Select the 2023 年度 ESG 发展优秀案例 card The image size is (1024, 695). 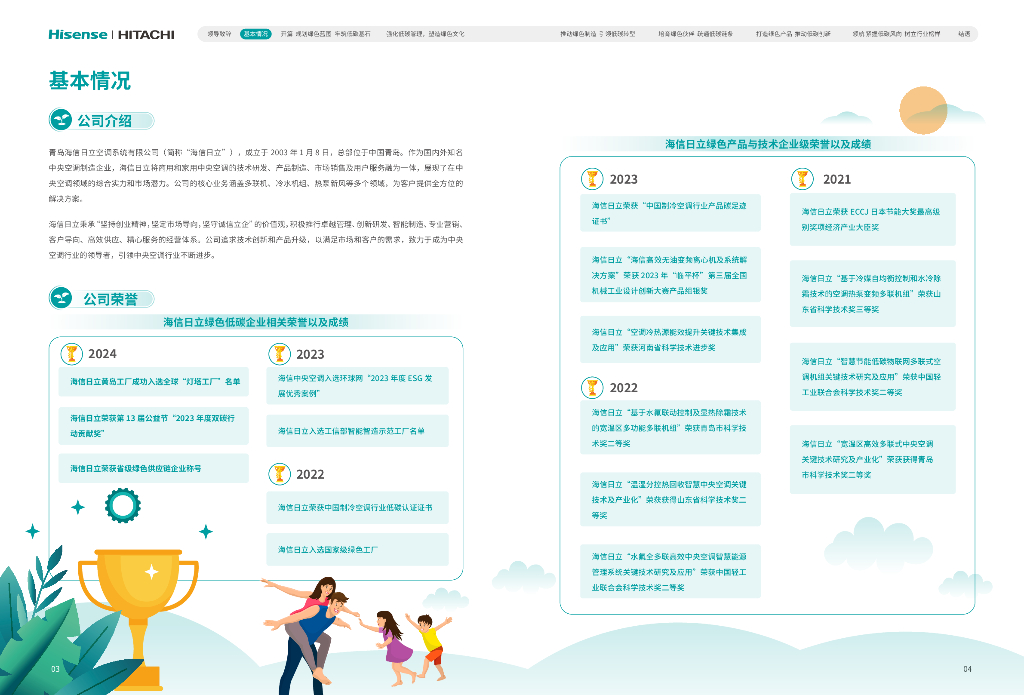[357, 386]
